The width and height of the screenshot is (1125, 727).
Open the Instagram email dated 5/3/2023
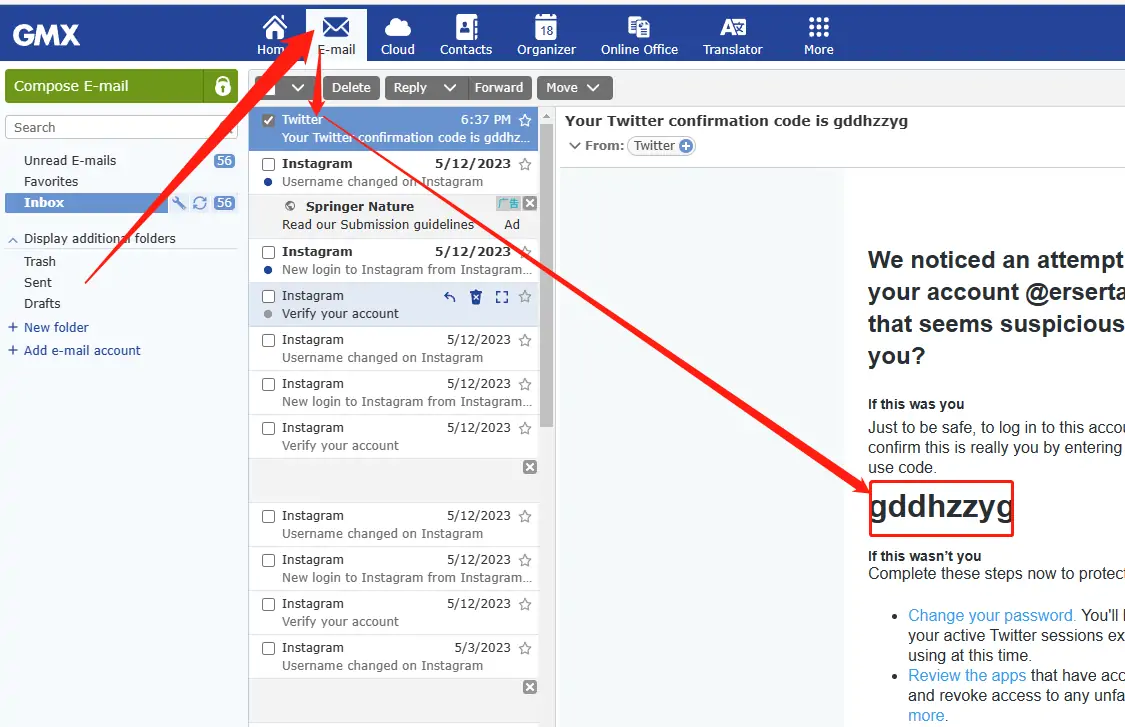click(393, 657)
